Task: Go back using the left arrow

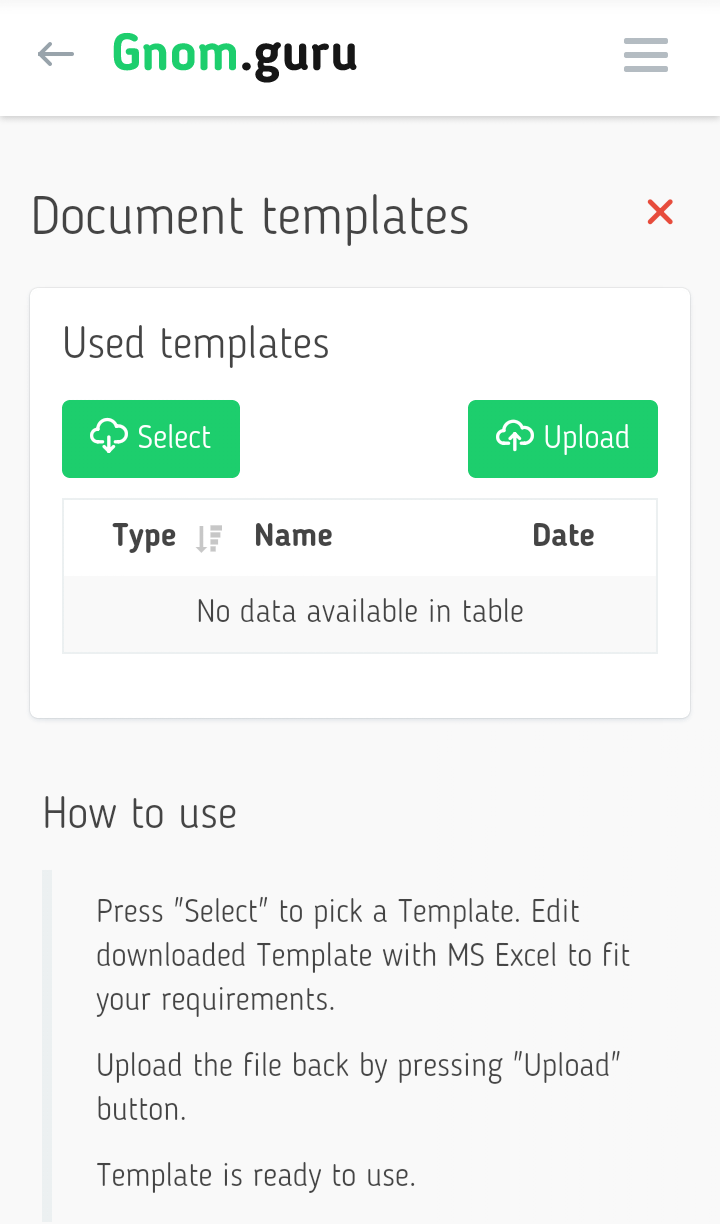Action: tap(56, 54)
